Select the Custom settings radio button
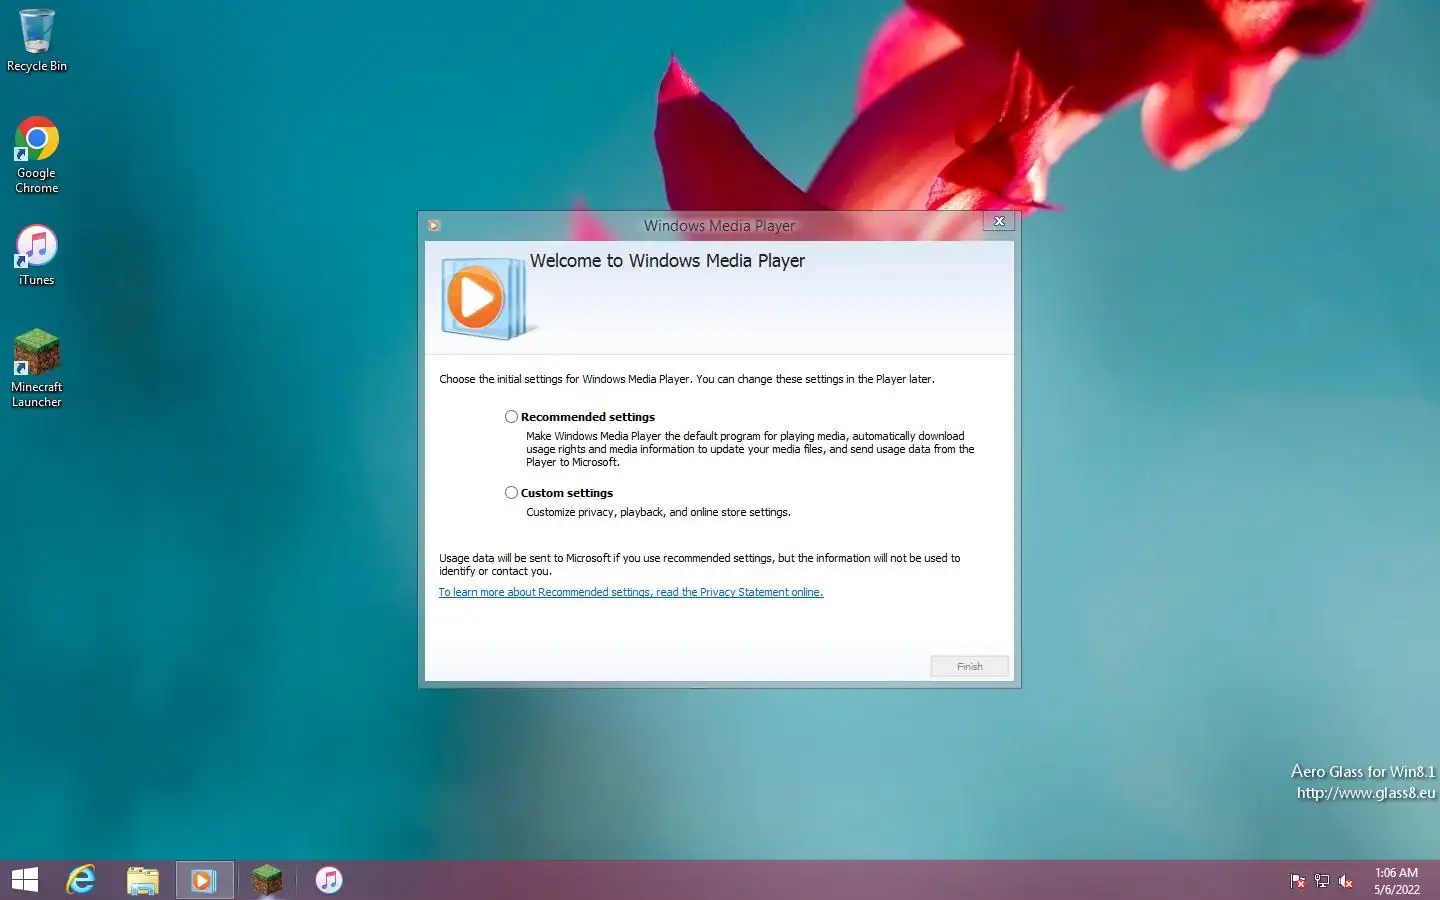Viewport: 1440px width, 900px height. click(x=511, y=493)
